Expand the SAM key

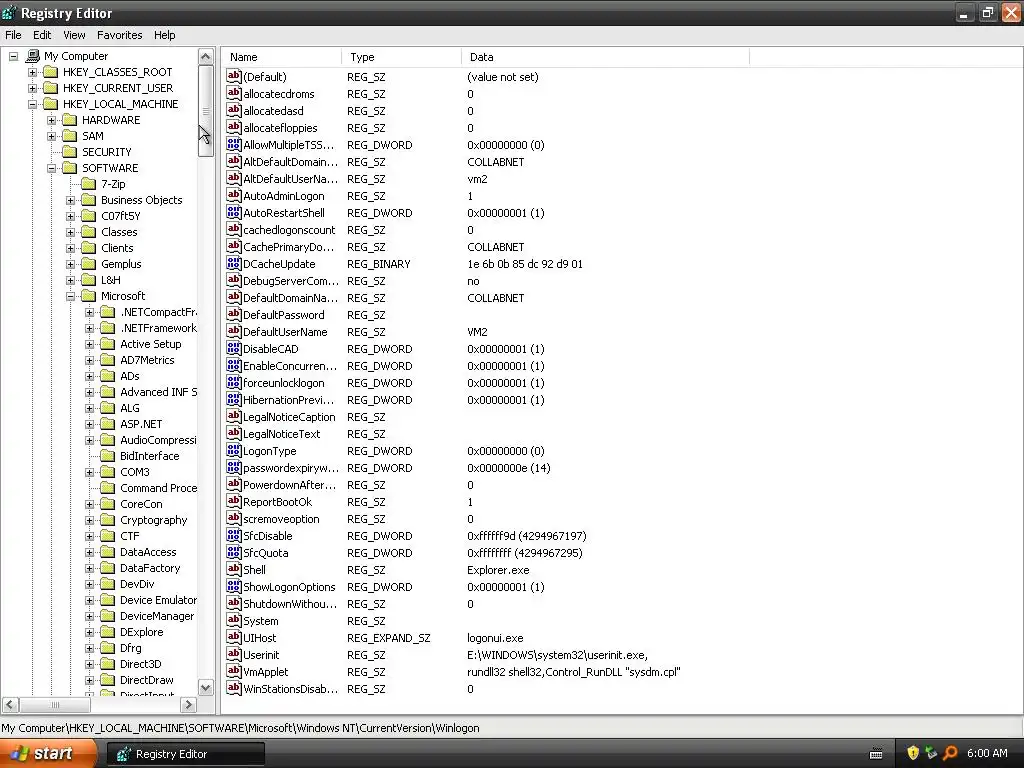51,136
